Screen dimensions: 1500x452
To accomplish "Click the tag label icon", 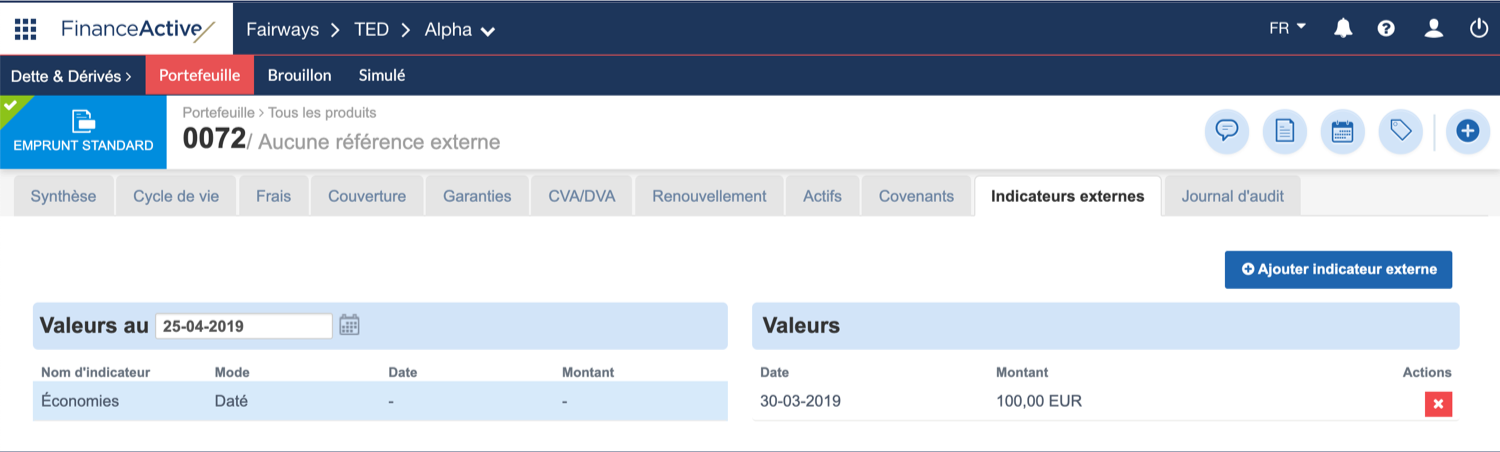I will 1400,131.
